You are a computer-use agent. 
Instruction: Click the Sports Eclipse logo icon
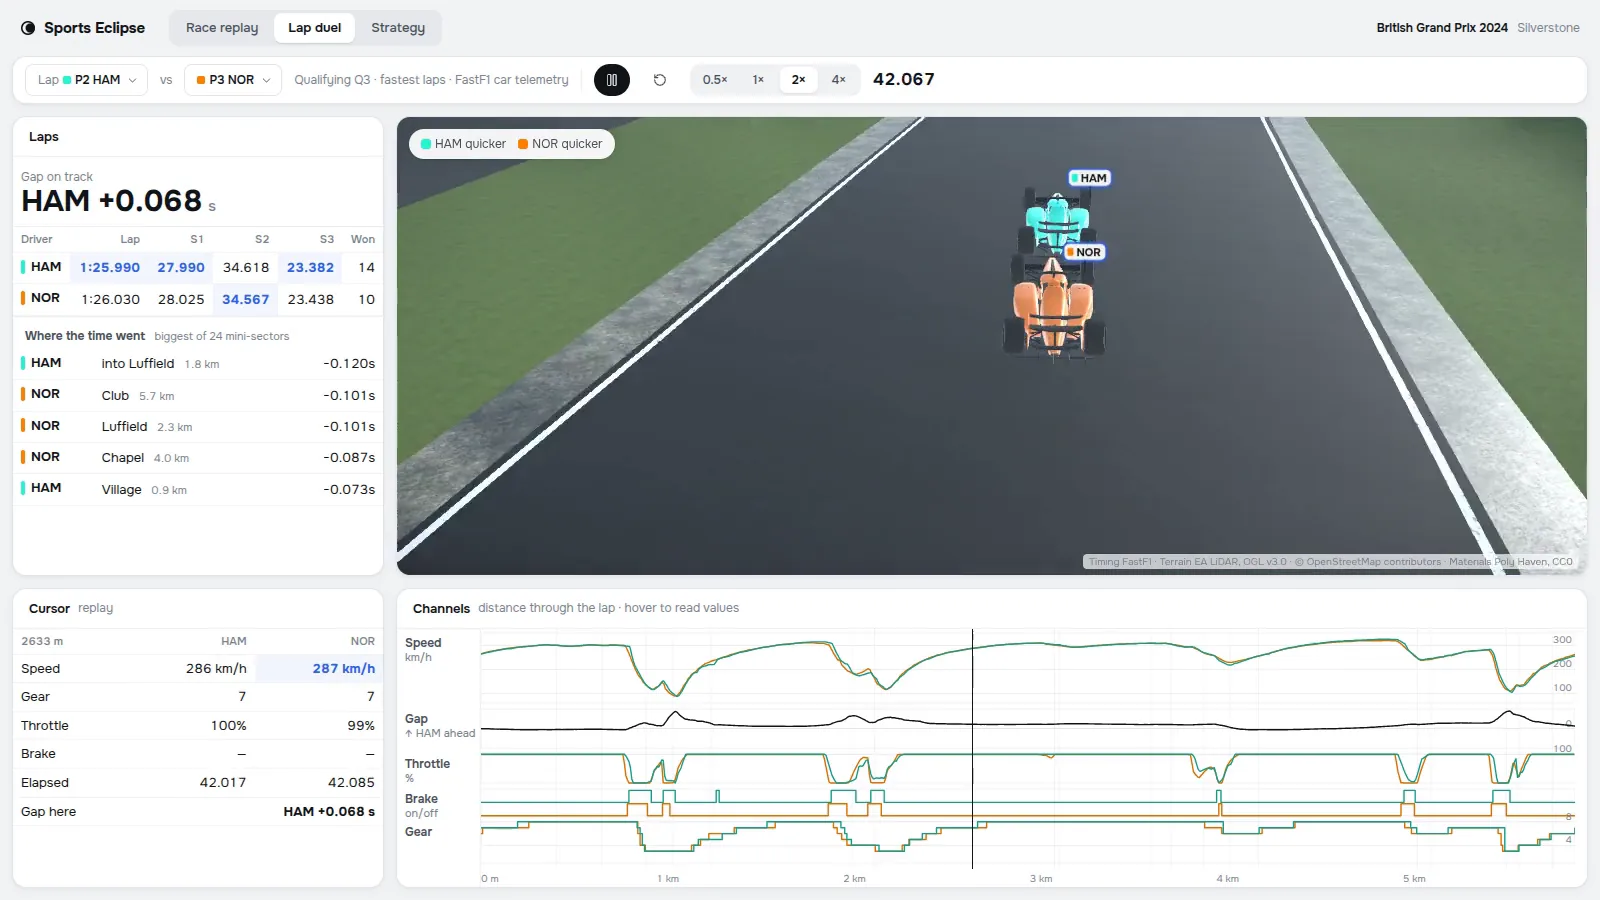click(x=28, y=28)
